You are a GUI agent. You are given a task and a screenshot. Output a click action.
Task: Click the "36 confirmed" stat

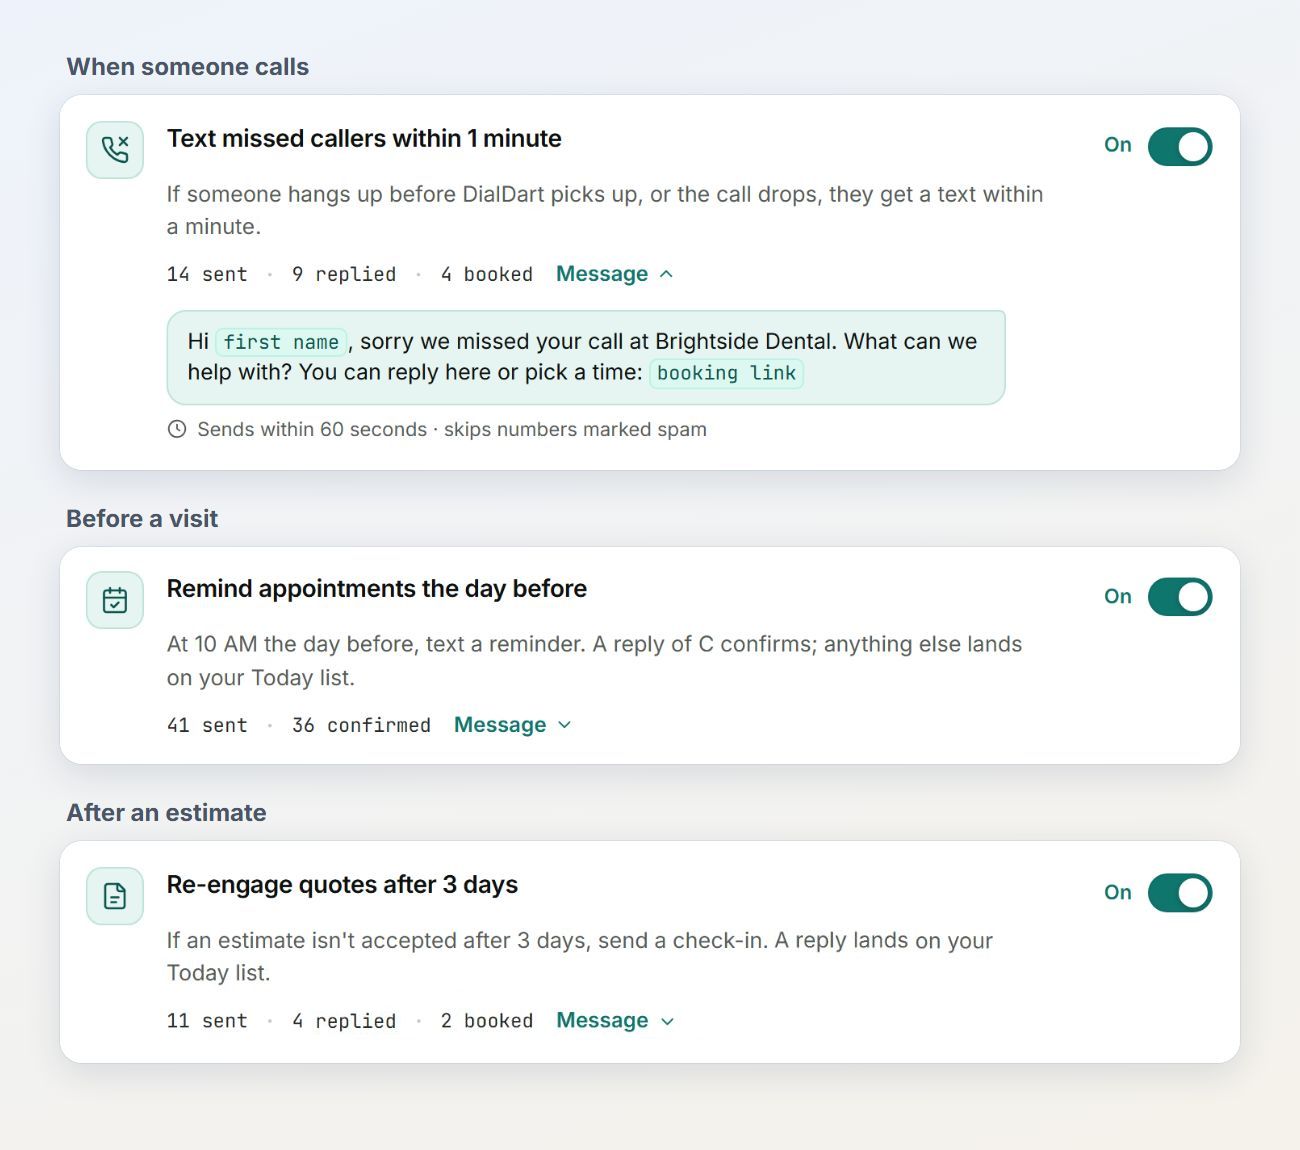click(361, 725)
